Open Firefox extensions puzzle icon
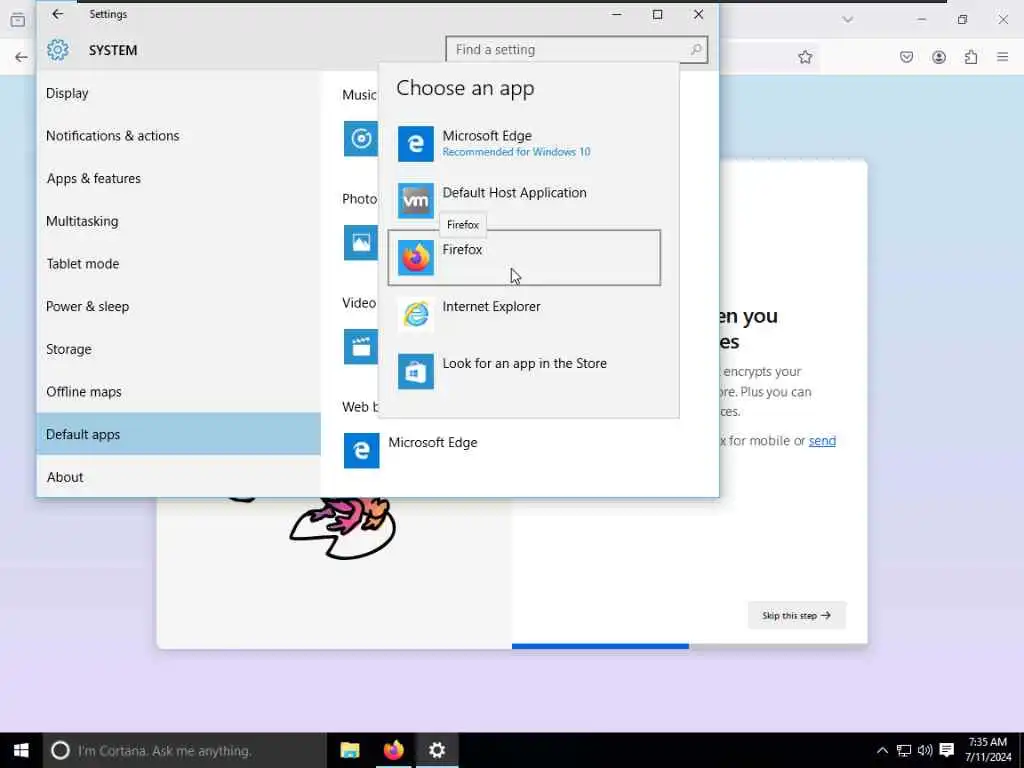 point(971,57)
